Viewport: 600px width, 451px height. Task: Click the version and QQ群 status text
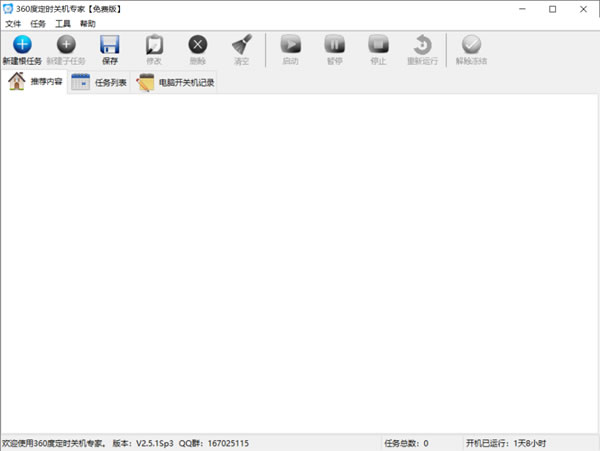(180, 443)
